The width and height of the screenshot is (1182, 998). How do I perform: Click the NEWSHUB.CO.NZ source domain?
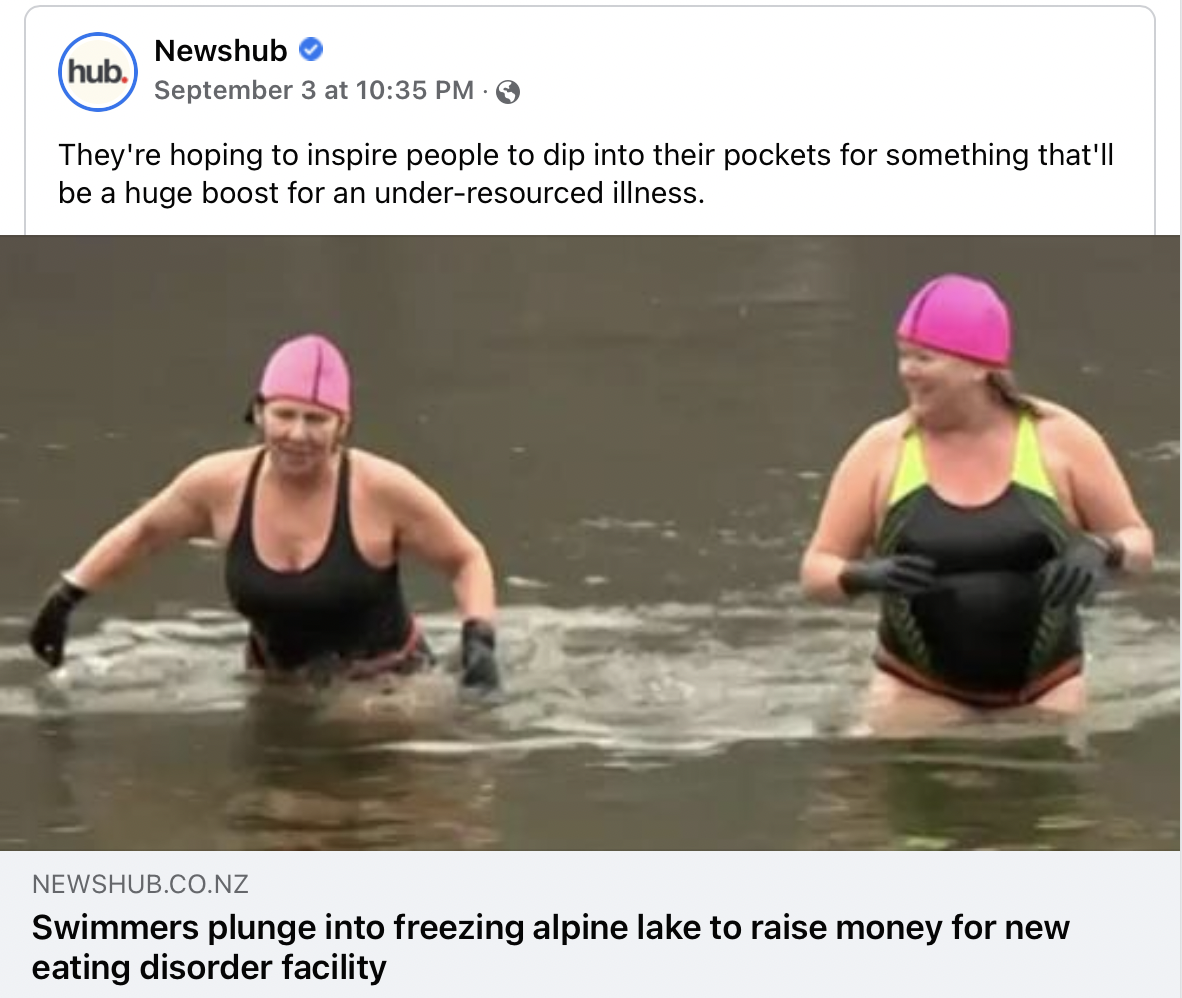(140, 883)
